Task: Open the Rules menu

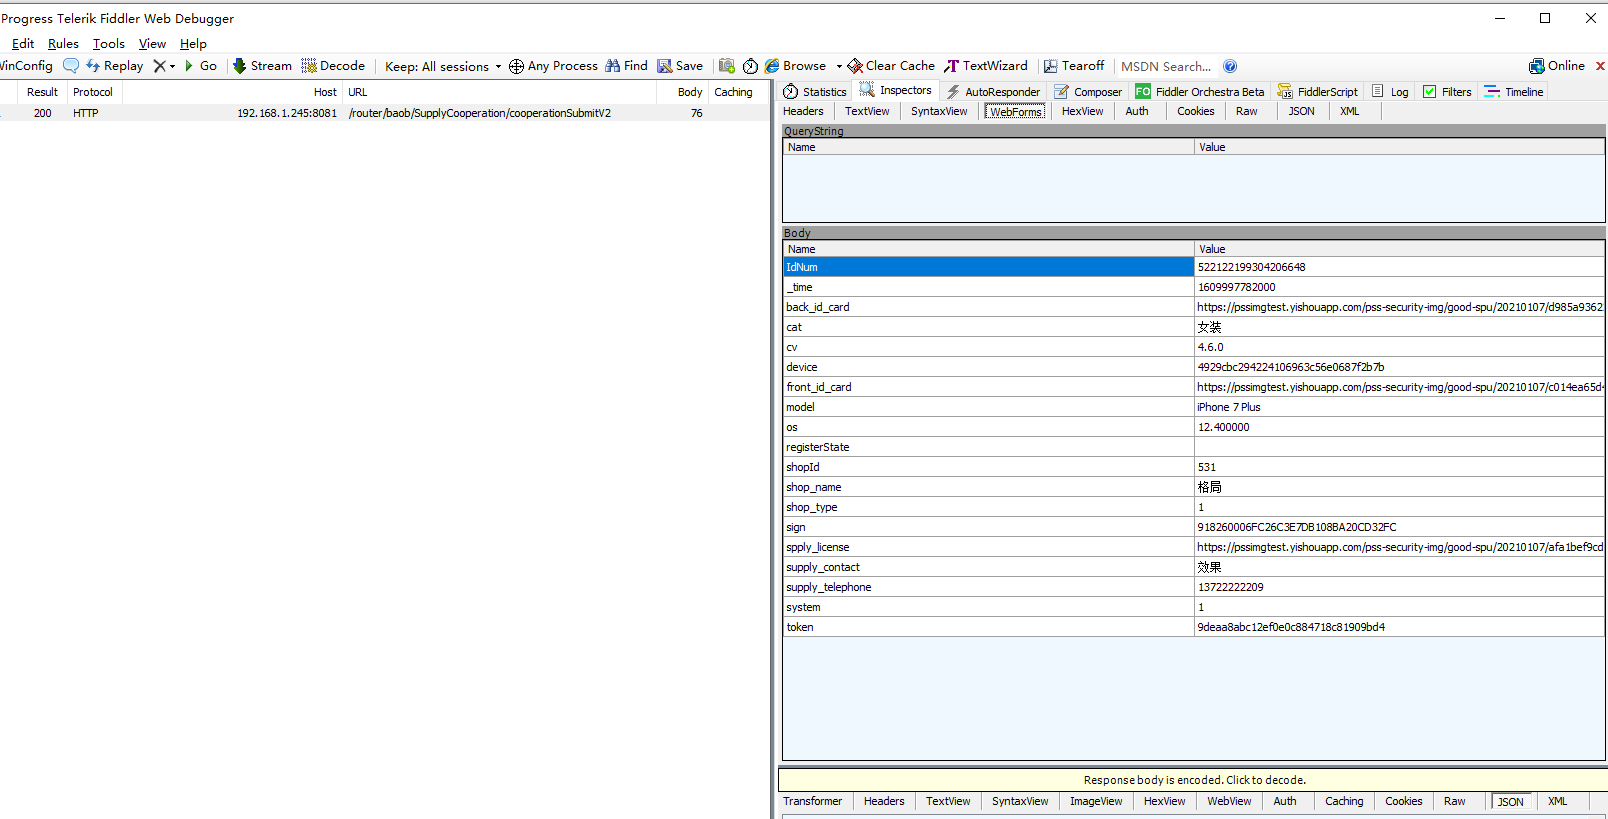Action: click(x=63, y=44)
